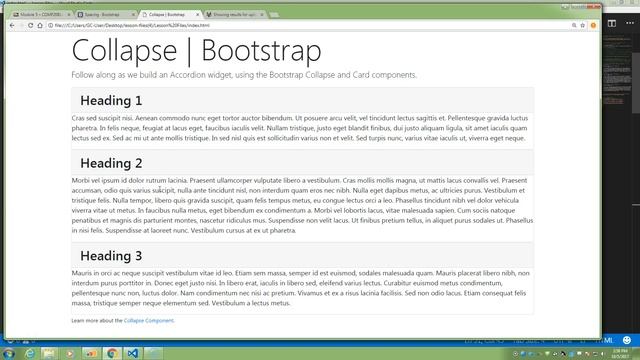The width and height of the screenshot is (640, 360).
Task: Open the system tray clock
Action: 620,353
